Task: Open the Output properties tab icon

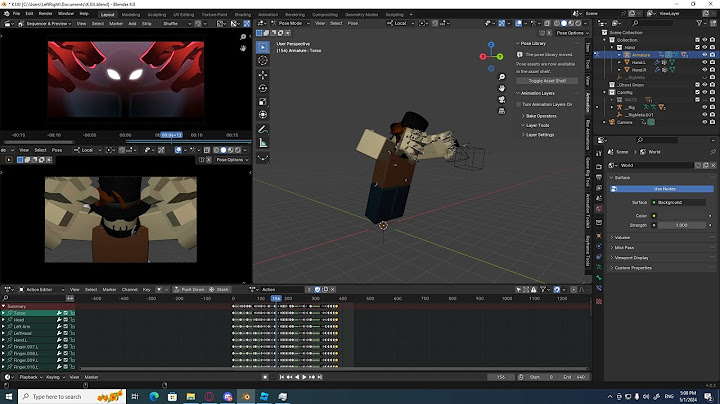Action: 599,177
